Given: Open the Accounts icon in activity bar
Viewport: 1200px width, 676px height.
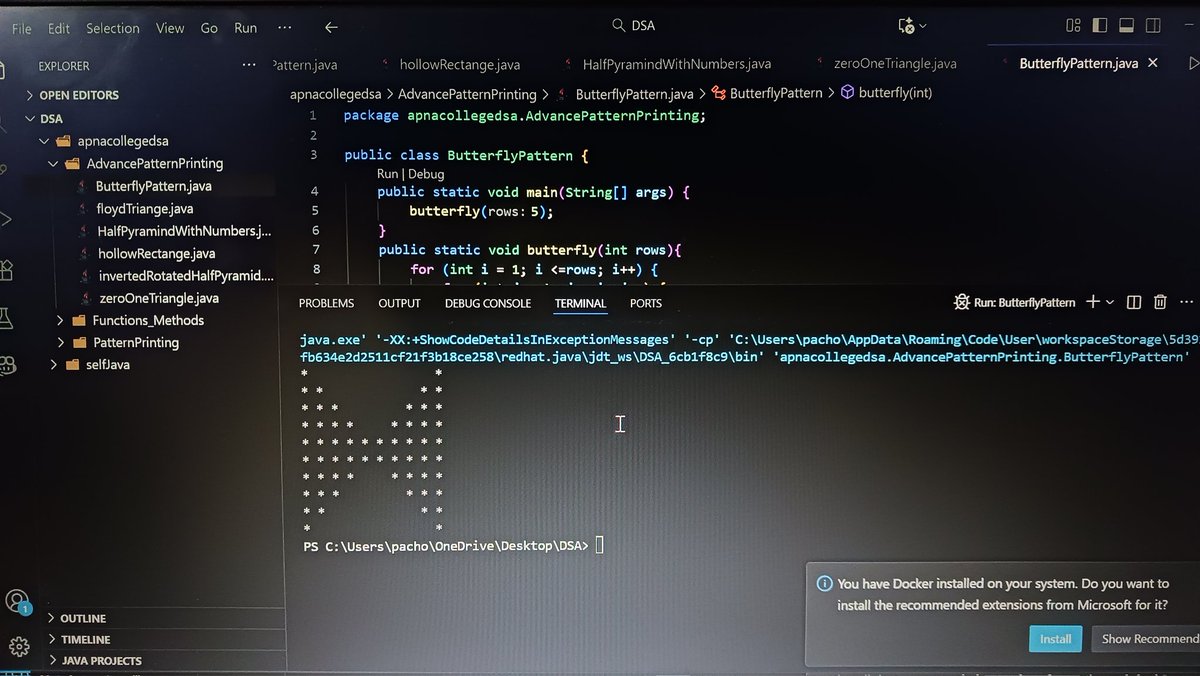Looking at the screenshot, I should click(15, 601).
